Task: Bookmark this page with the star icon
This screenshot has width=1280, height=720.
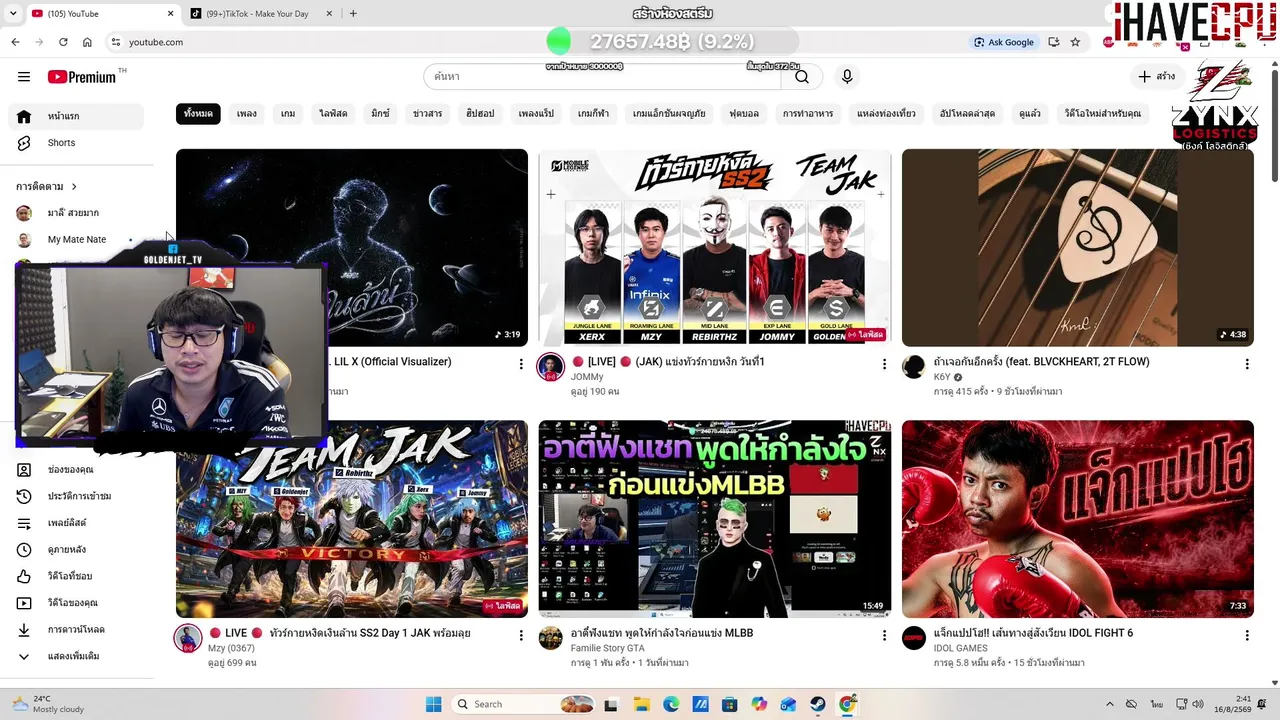Action: (1075, 42)
